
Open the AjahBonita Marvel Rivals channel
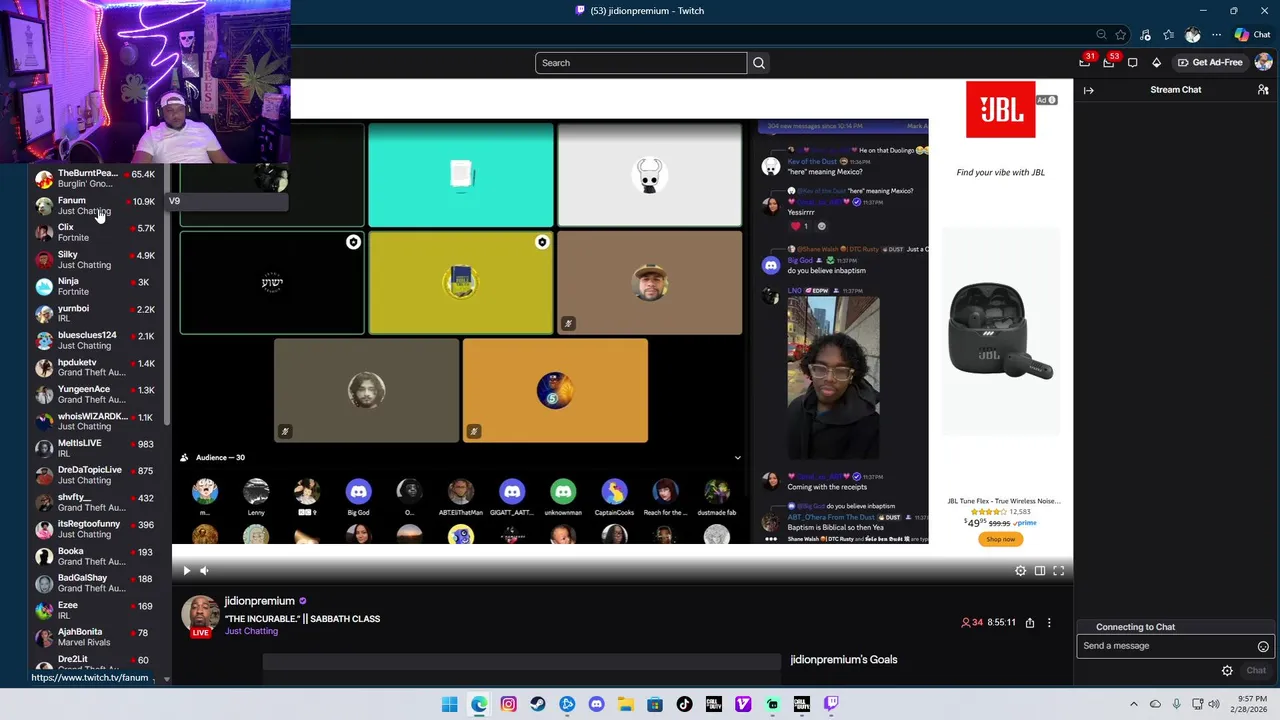pyautogui.click(x=98, y=637)
